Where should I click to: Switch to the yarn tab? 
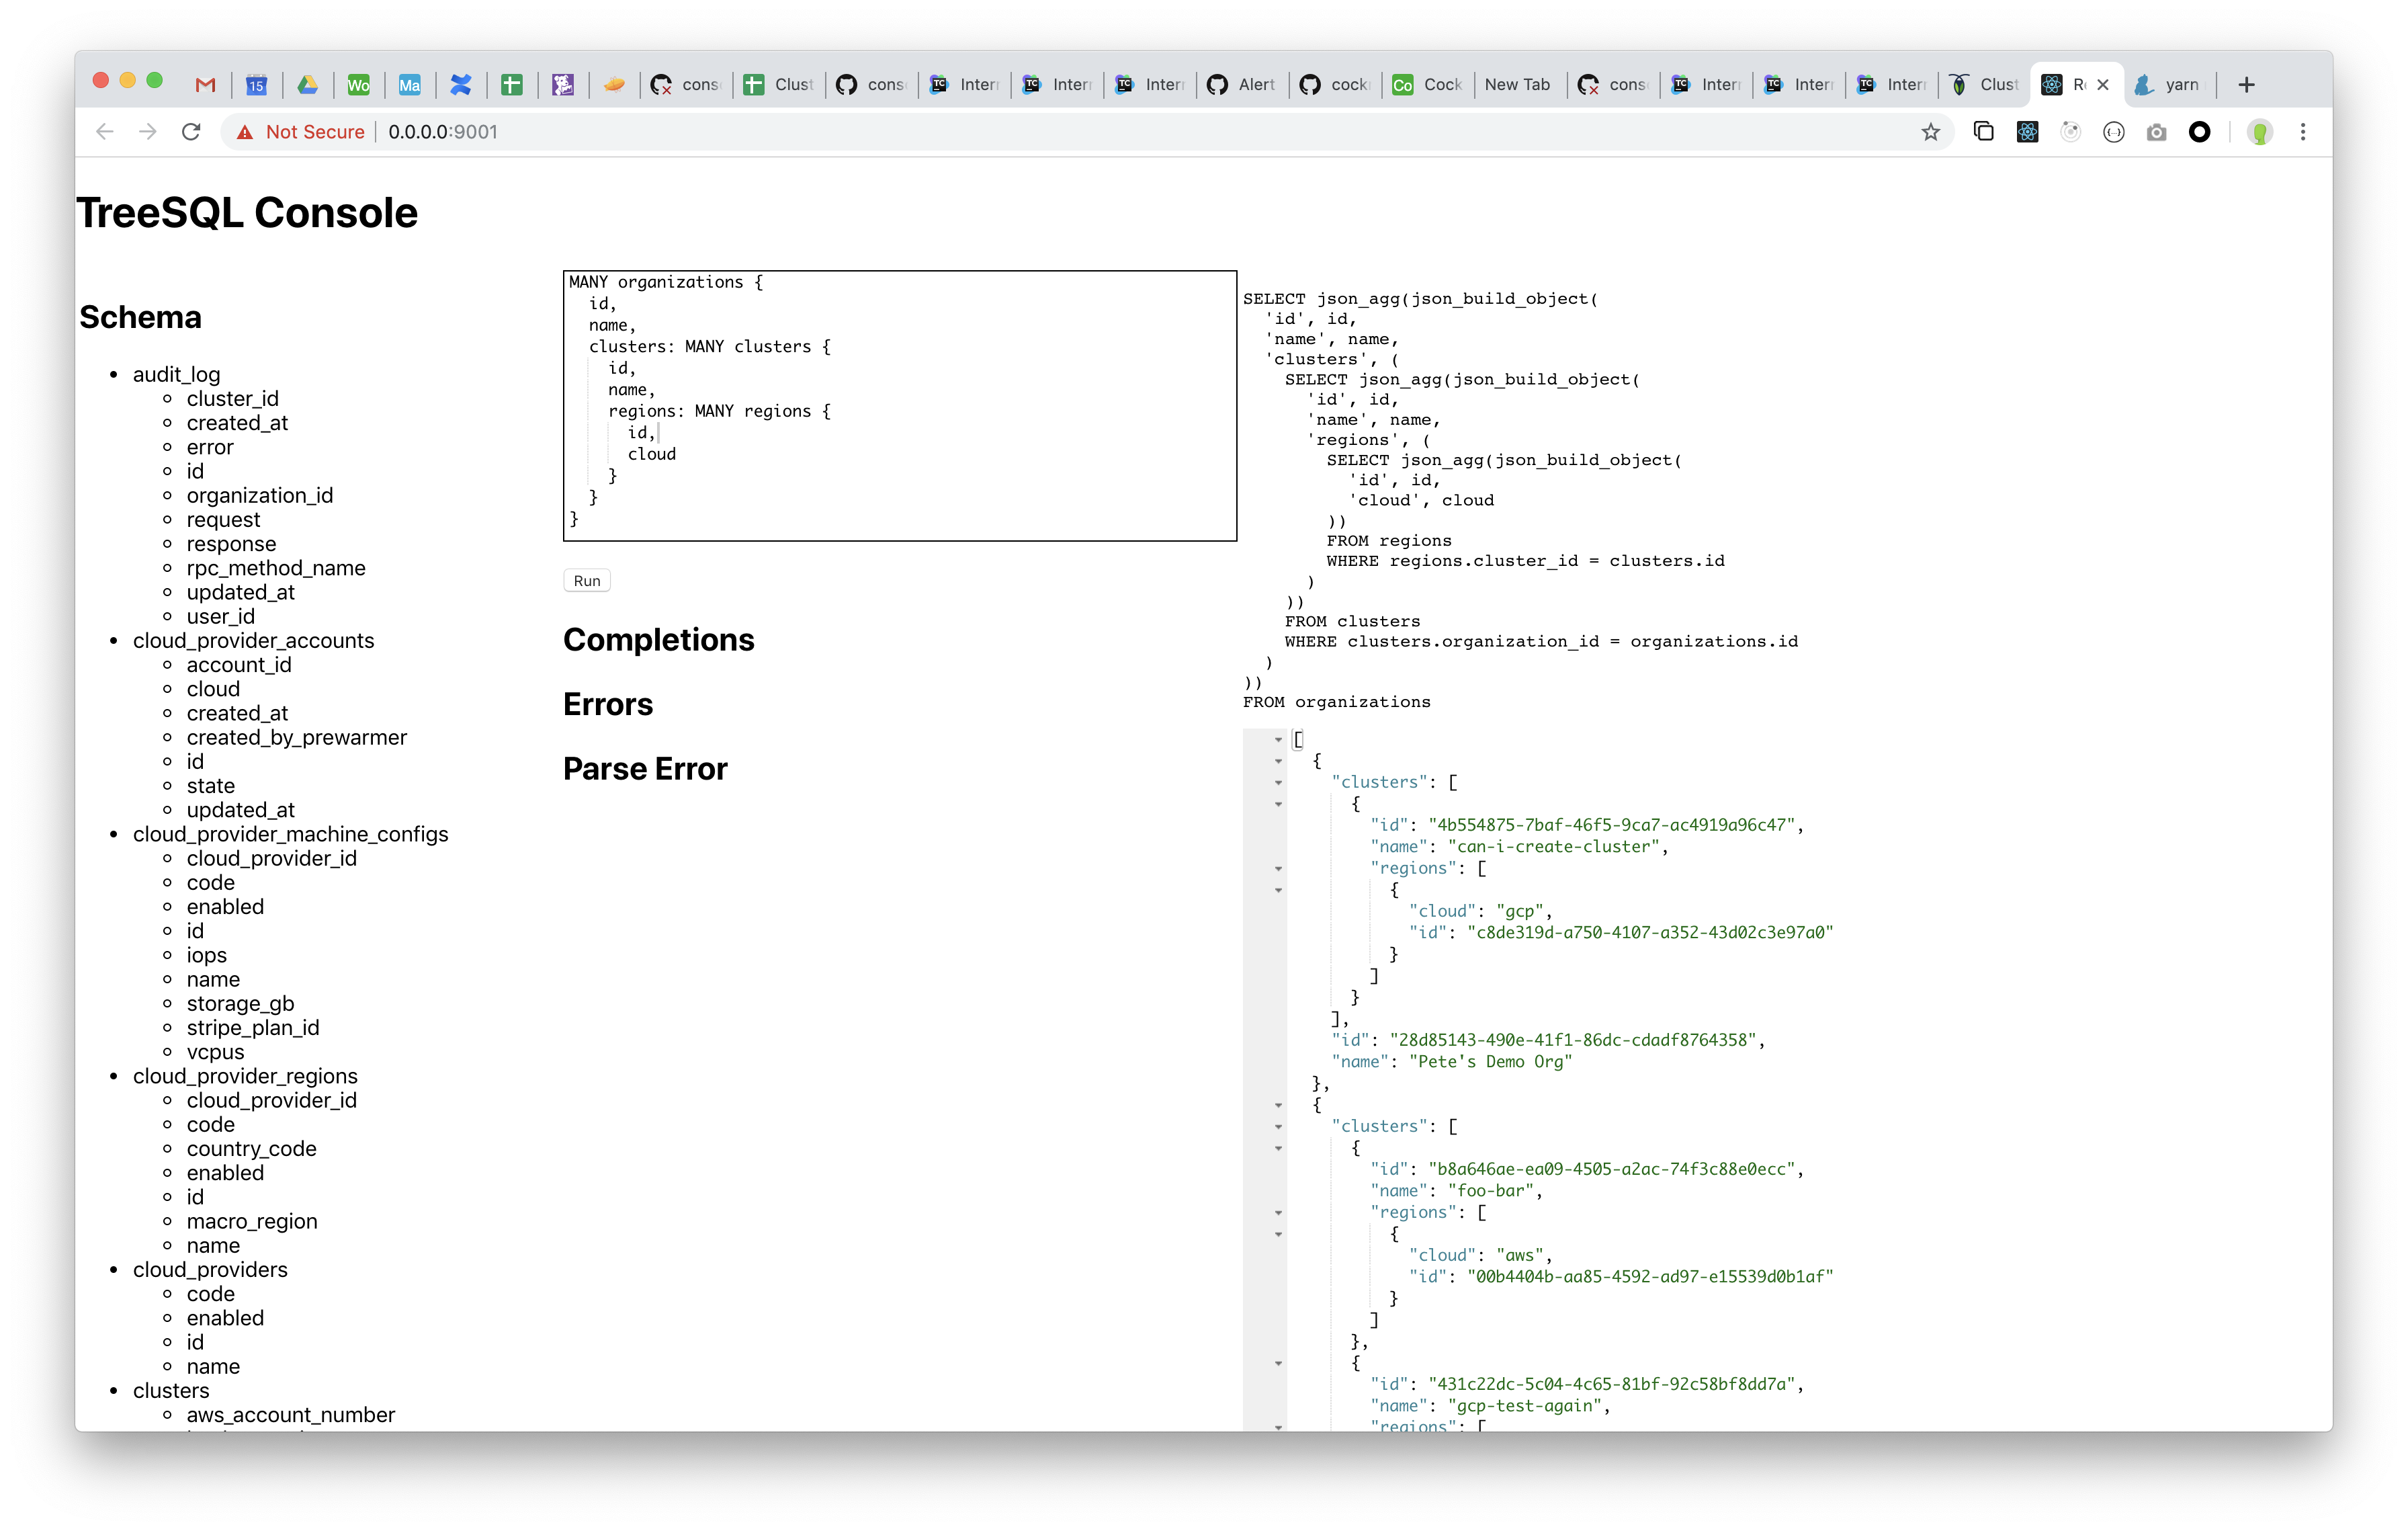2170,85
